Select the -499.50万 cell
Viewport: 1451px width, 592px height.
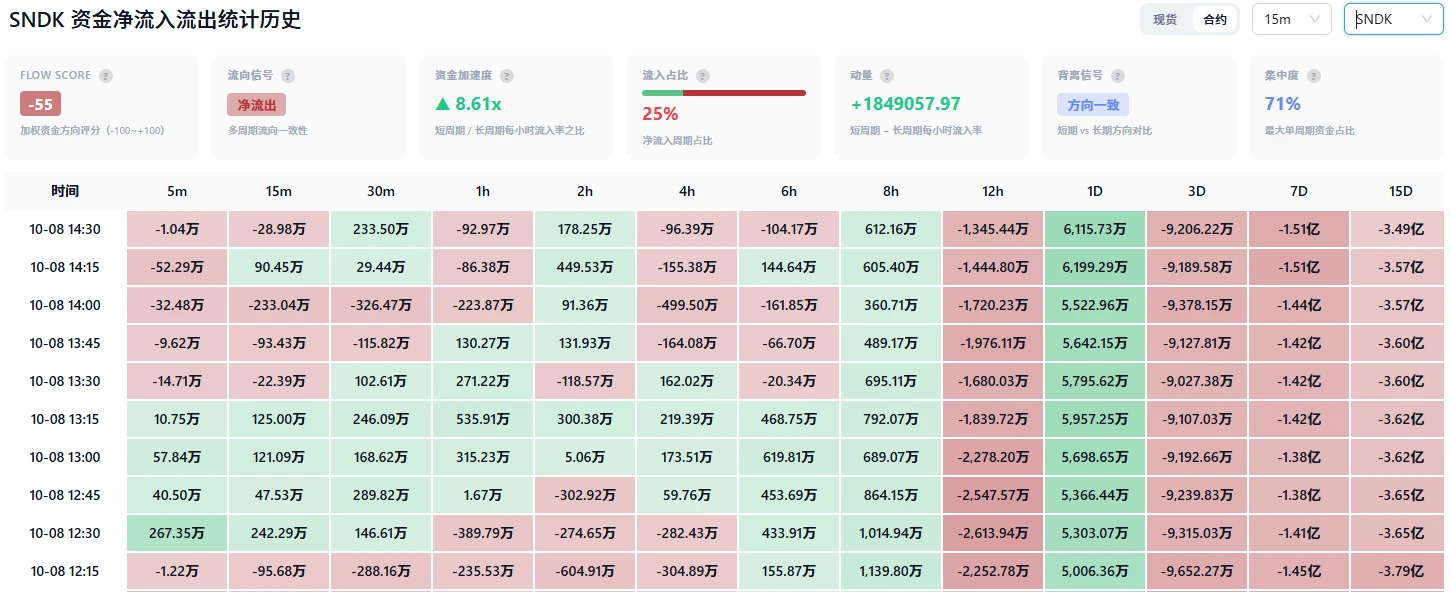tap(687, 305)
